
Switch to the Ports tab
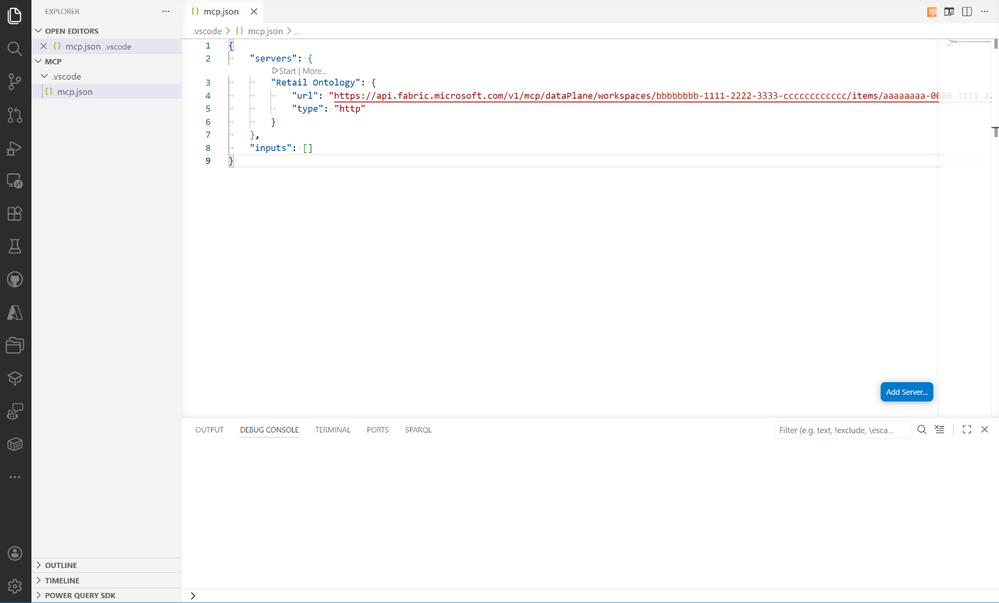coord(377,430)
